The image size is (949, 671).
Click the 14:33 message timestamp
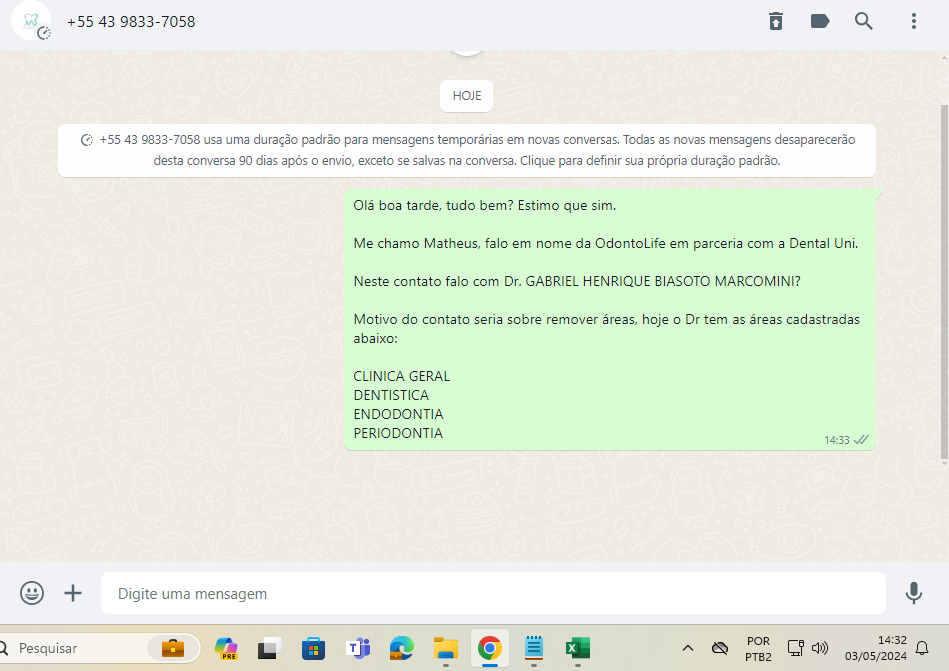tap(836, 440)
